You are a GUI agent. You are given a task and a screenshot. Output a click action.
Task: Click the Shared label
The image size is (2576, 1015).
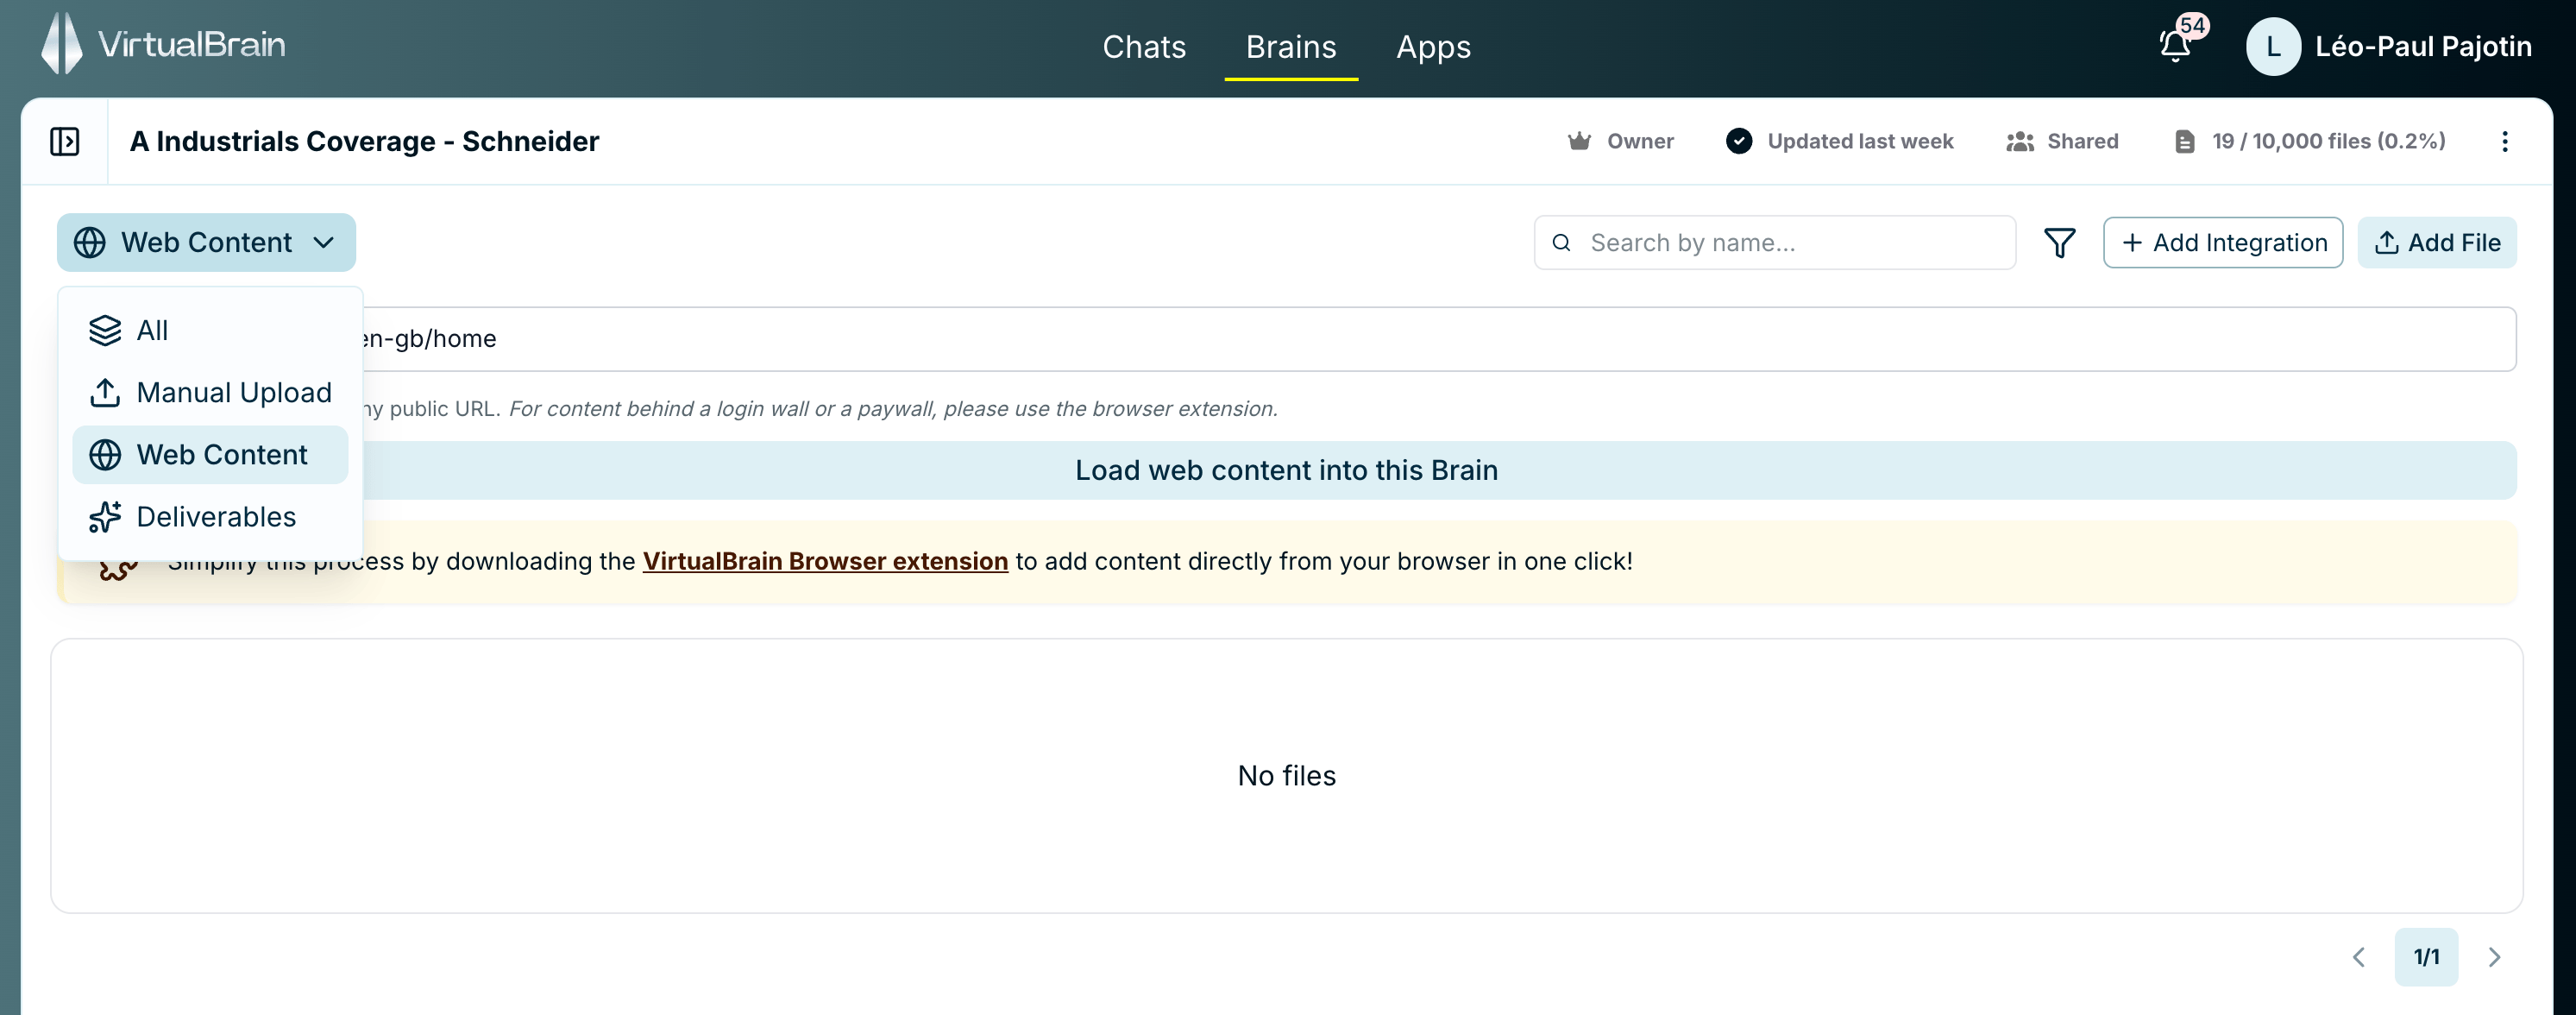(2082, 141)
